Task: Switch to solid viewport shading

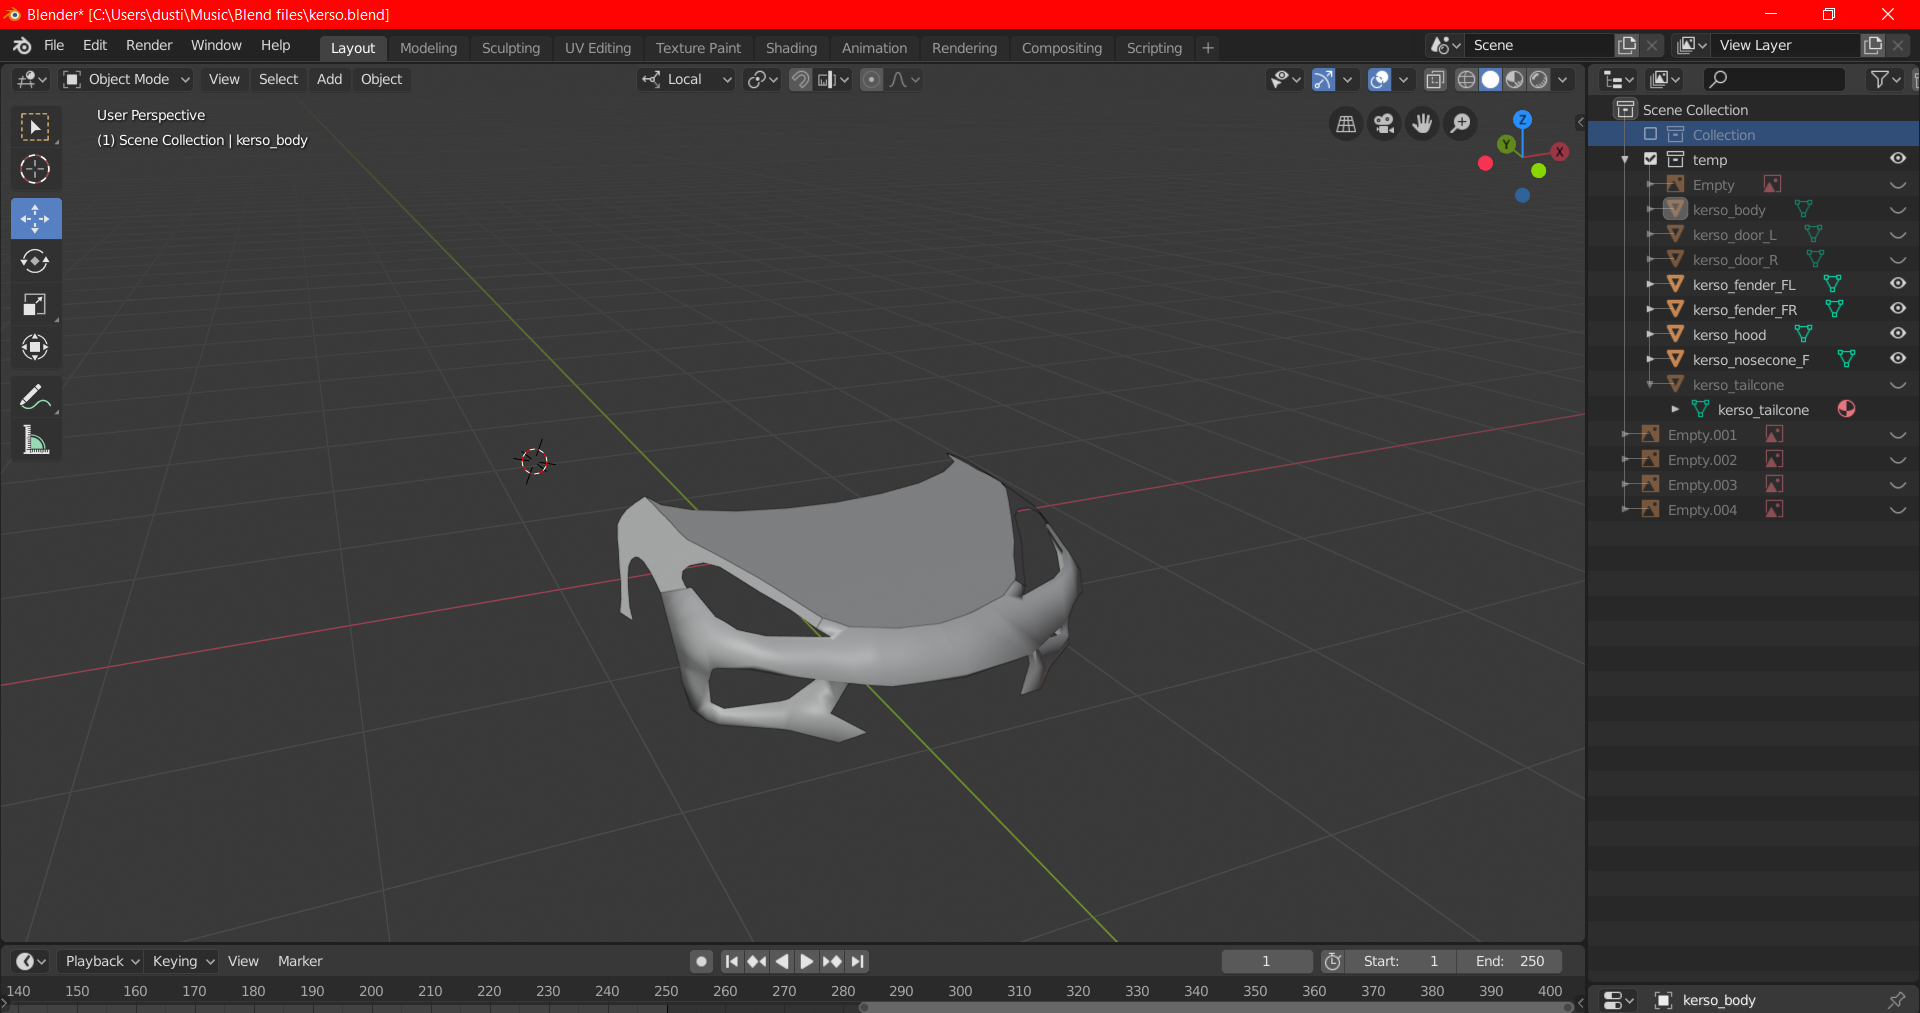Action: [1490, 79]
